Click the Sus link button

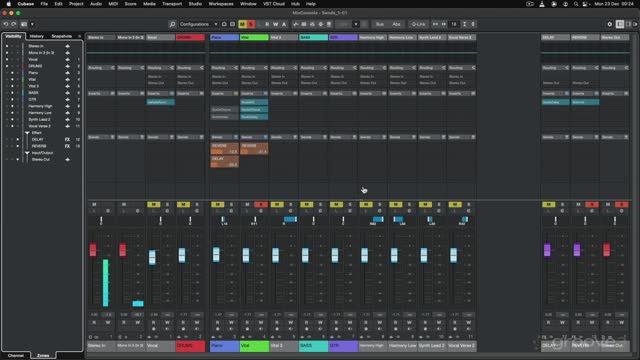pos(380,24)
